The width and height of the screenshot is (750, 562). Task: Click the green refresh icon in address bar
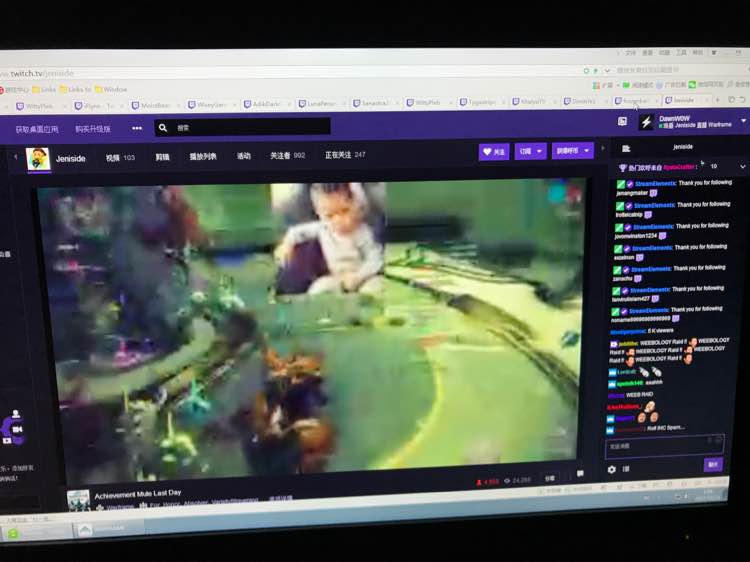click(586, 70)
